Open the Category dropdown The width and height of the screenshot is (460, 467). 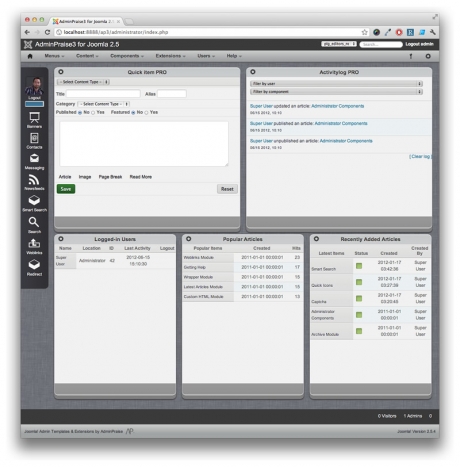[x=103, y=104]
